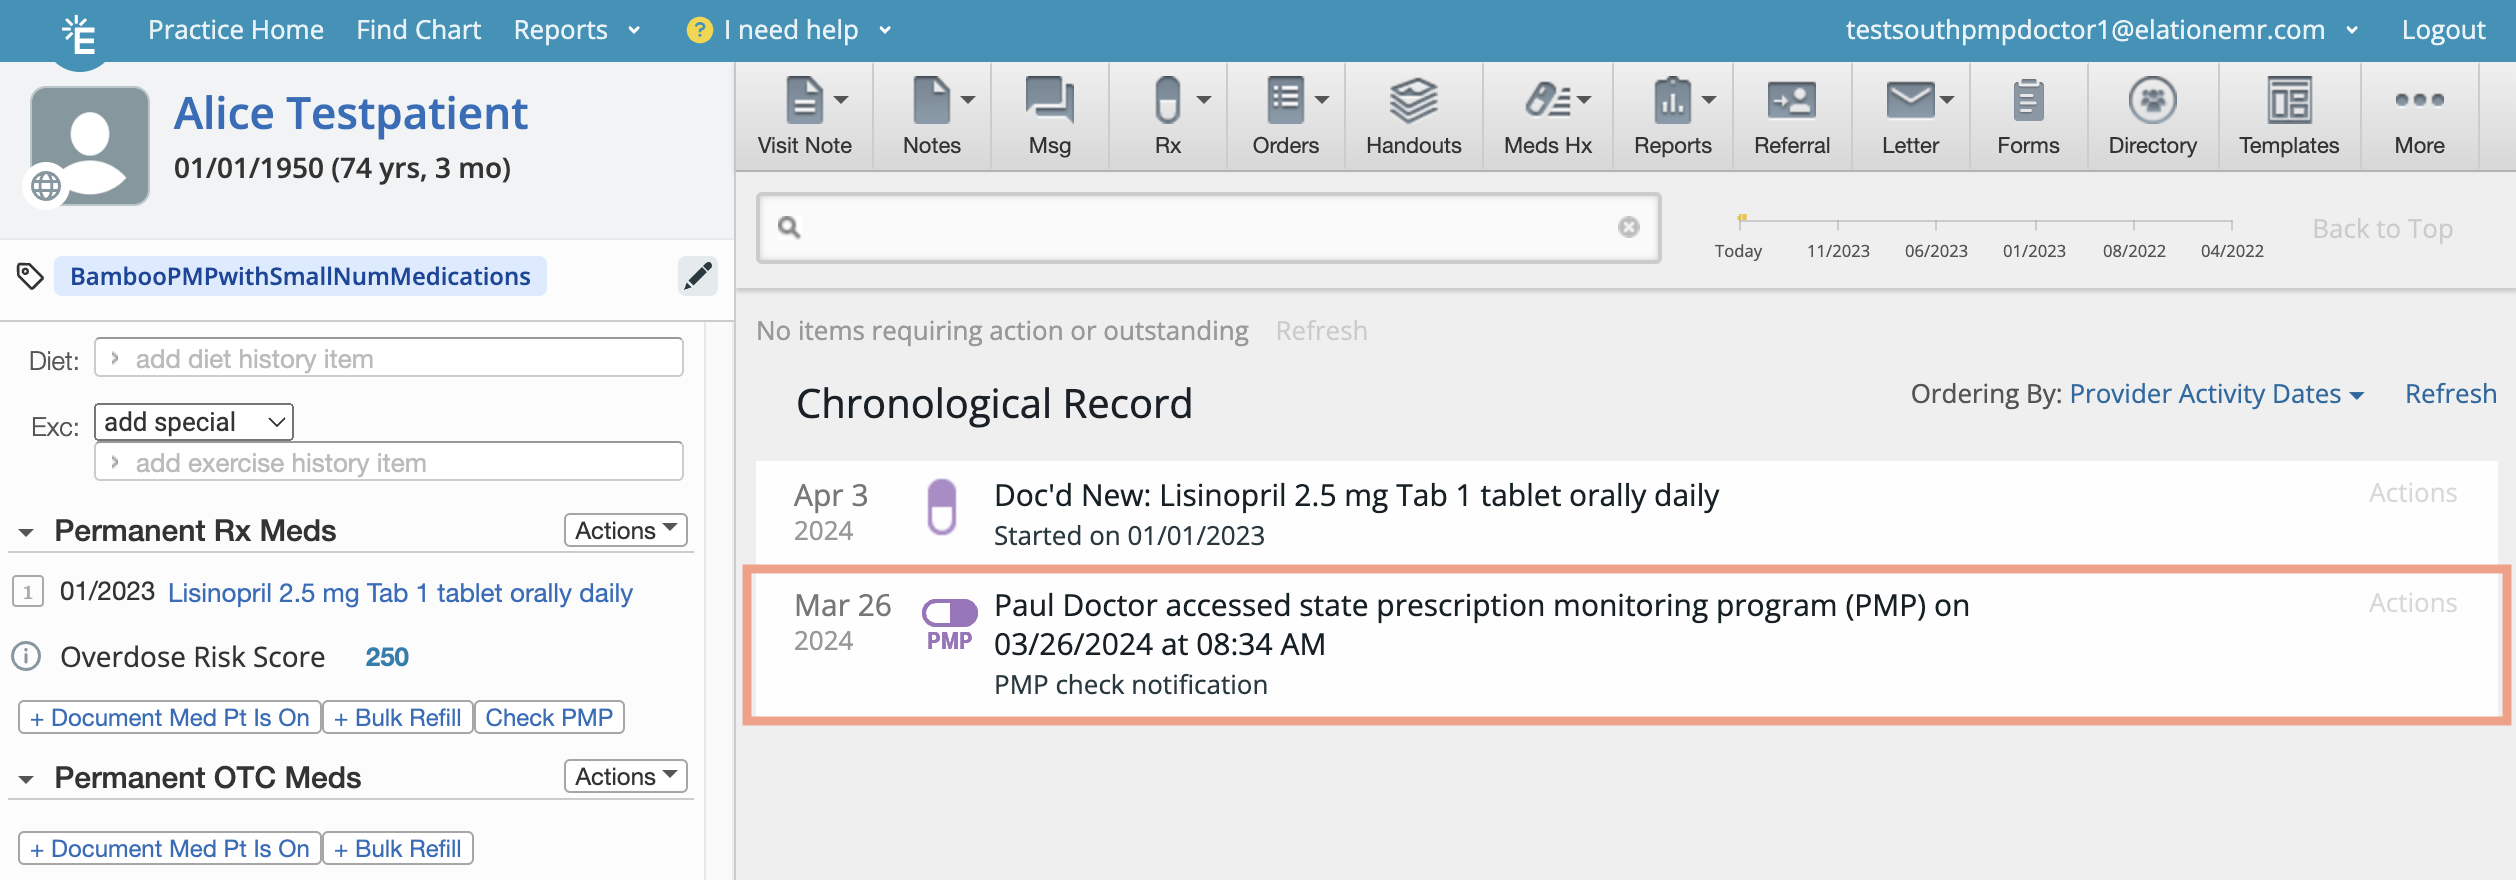Click the add exercise history item field
Image resolution: width=2516 pixels, height=880 pixels.
(x=389, y=462)
